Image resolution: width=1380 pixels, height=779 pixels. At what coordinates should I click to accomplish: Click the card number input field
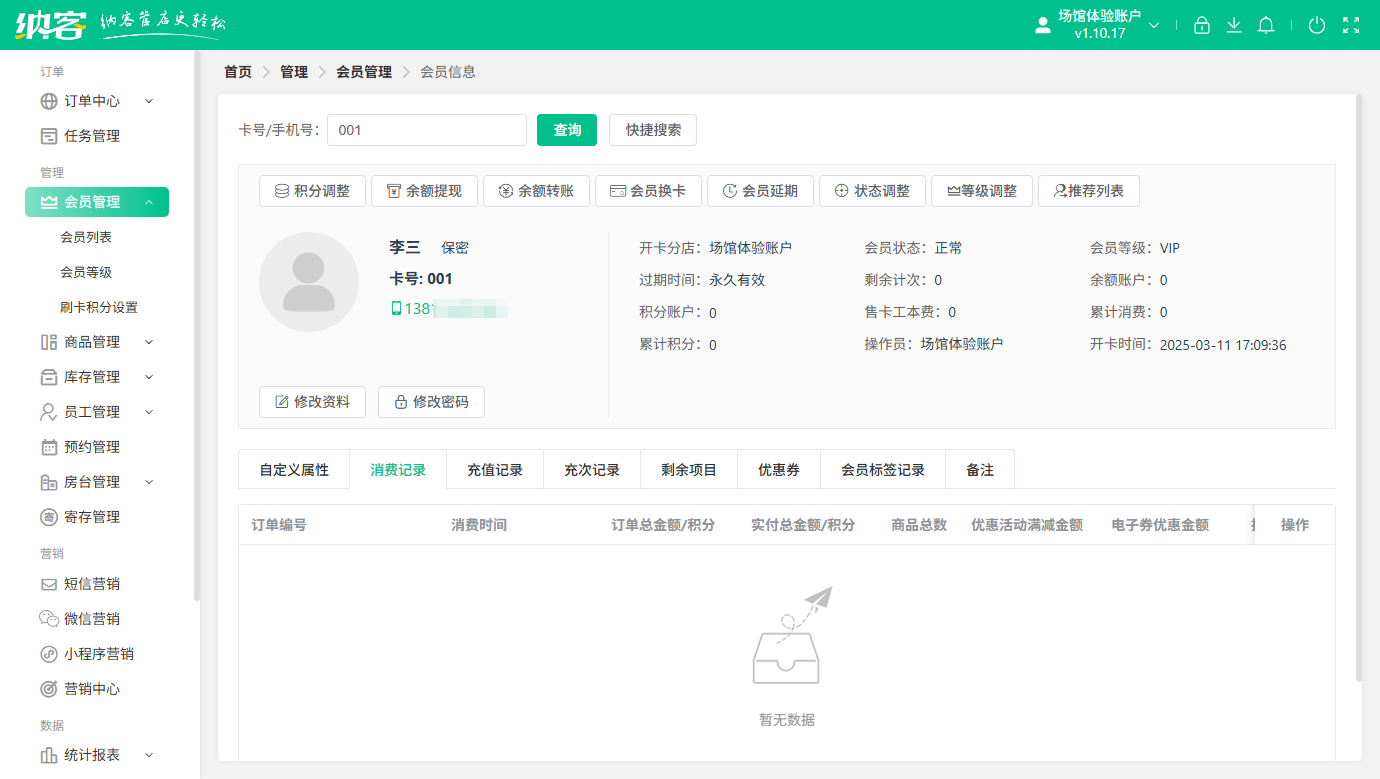coord(427,129)
